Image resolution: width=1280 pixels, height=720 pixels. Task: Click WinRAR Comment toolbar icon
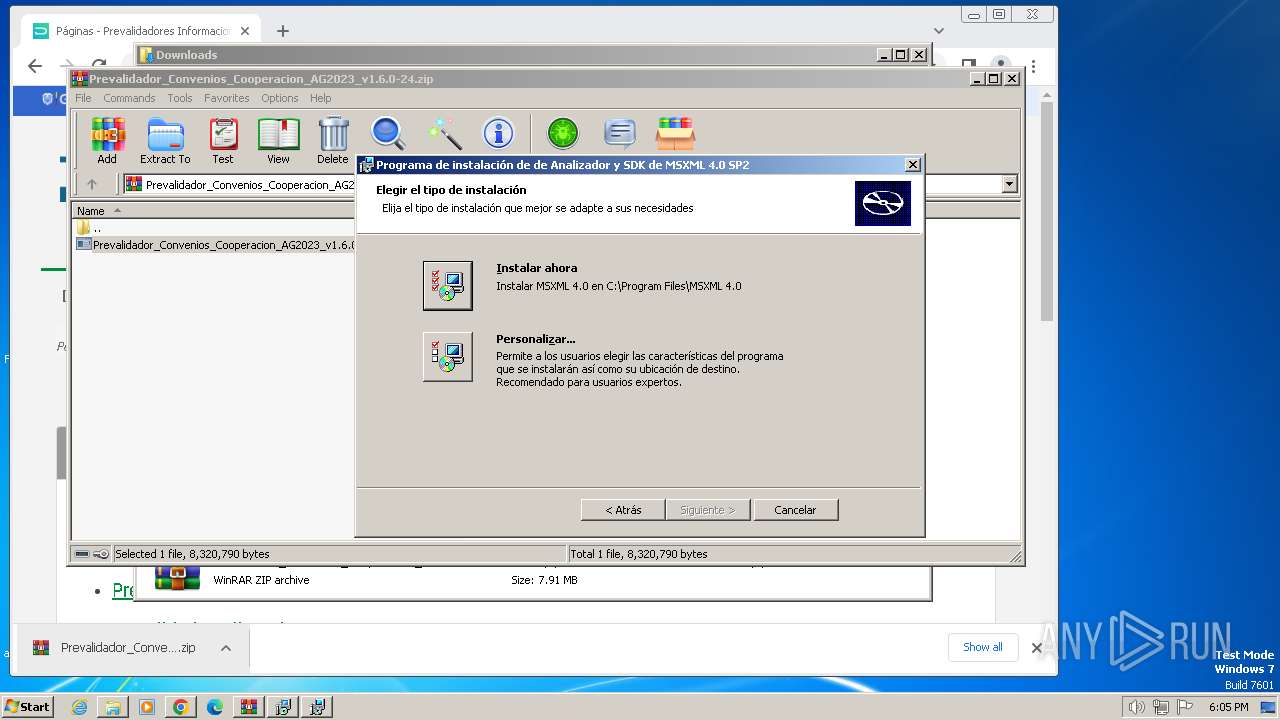(620, 133)
